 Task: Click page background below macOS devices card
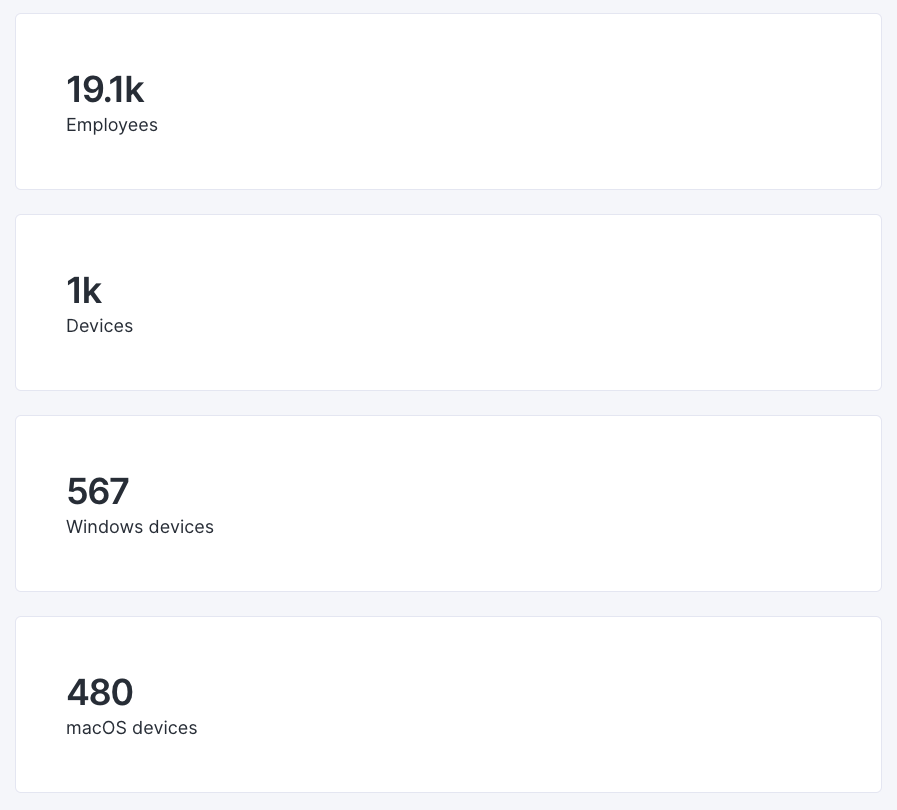448,802
